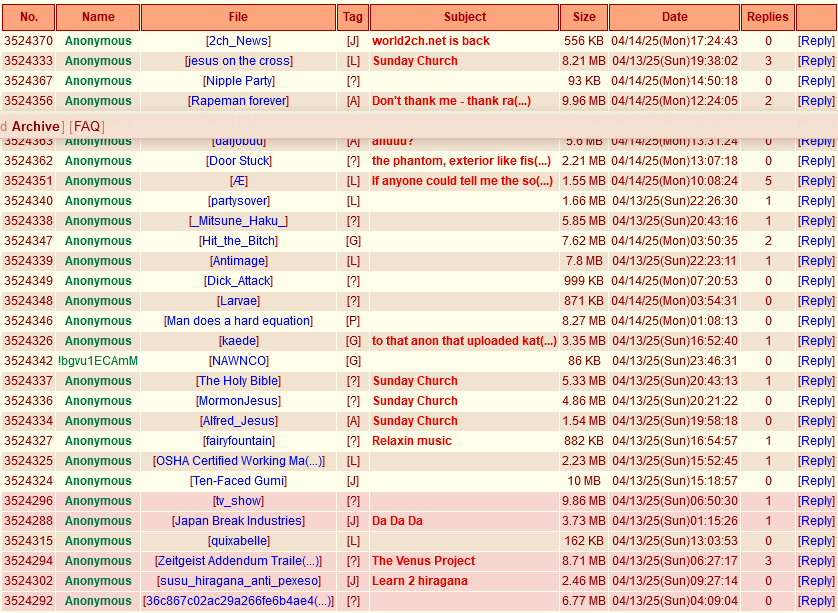
Task: Click the 10 MB size cell
Action: pos(584,481)
